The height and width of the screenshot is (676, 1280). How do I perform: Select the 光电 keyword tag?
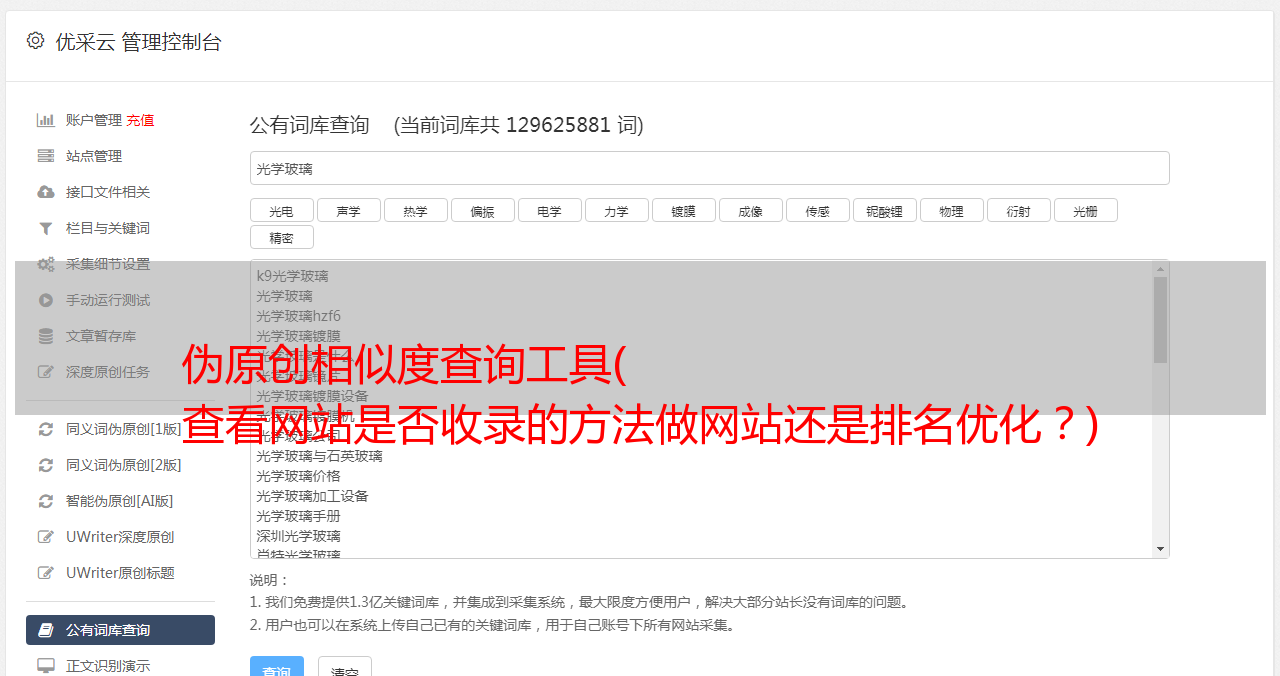(281, 211)
